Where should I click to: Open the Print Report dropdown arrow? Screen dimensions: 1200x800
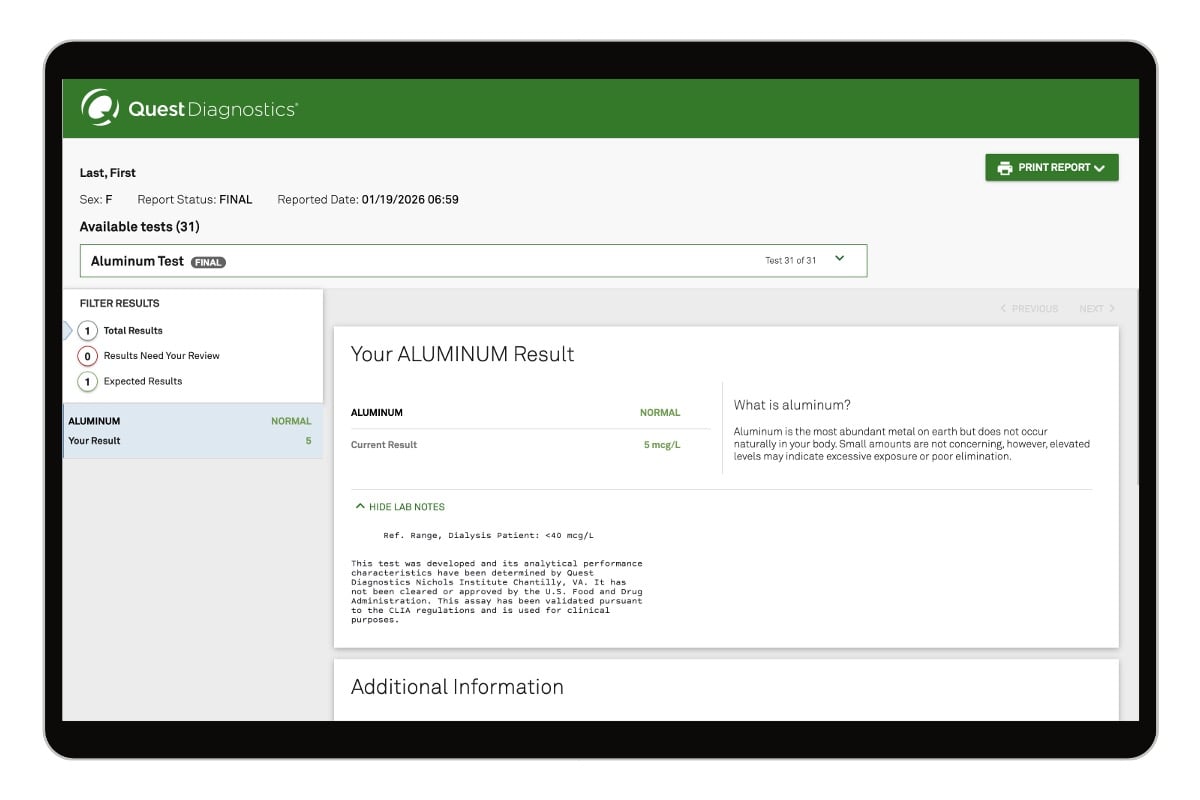tap(1100, 169)
